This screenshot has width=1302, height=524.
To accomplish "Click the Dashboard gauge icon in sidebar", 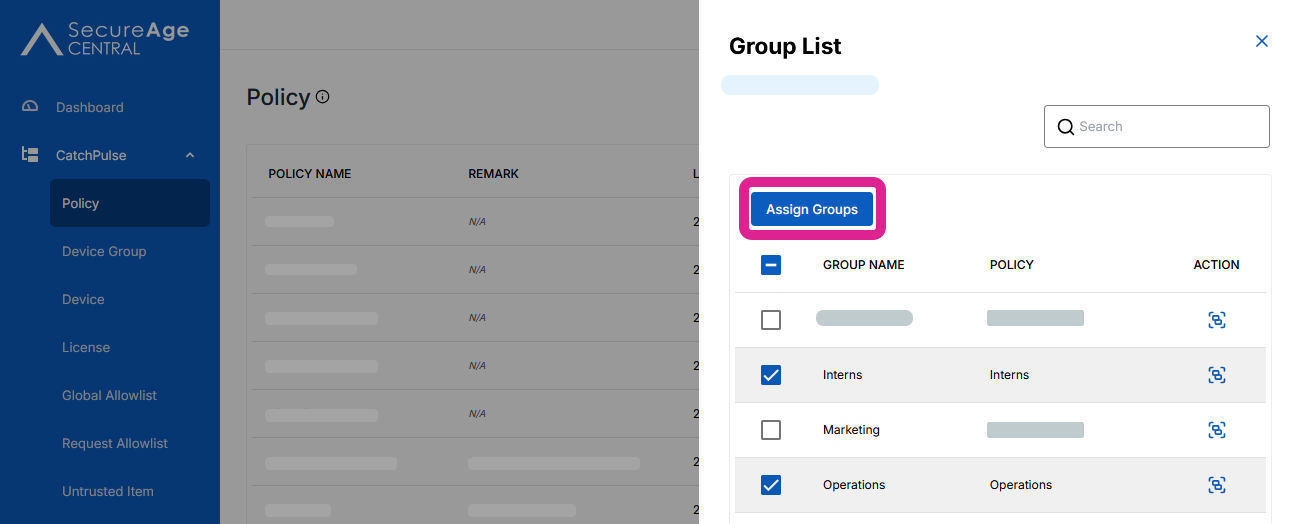I will (x=30, y=107).
